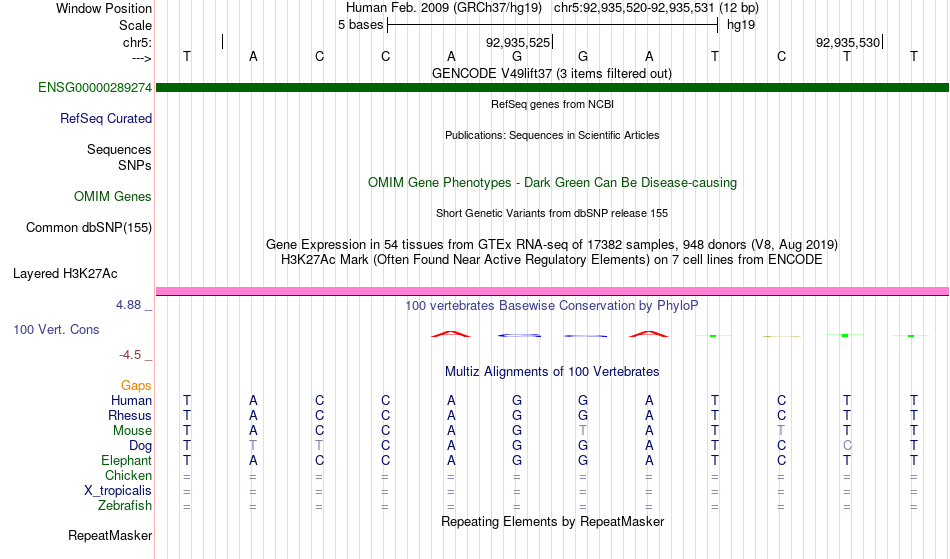
Task: Click the 100 Vert. Cons label
Action: (56, 329)
